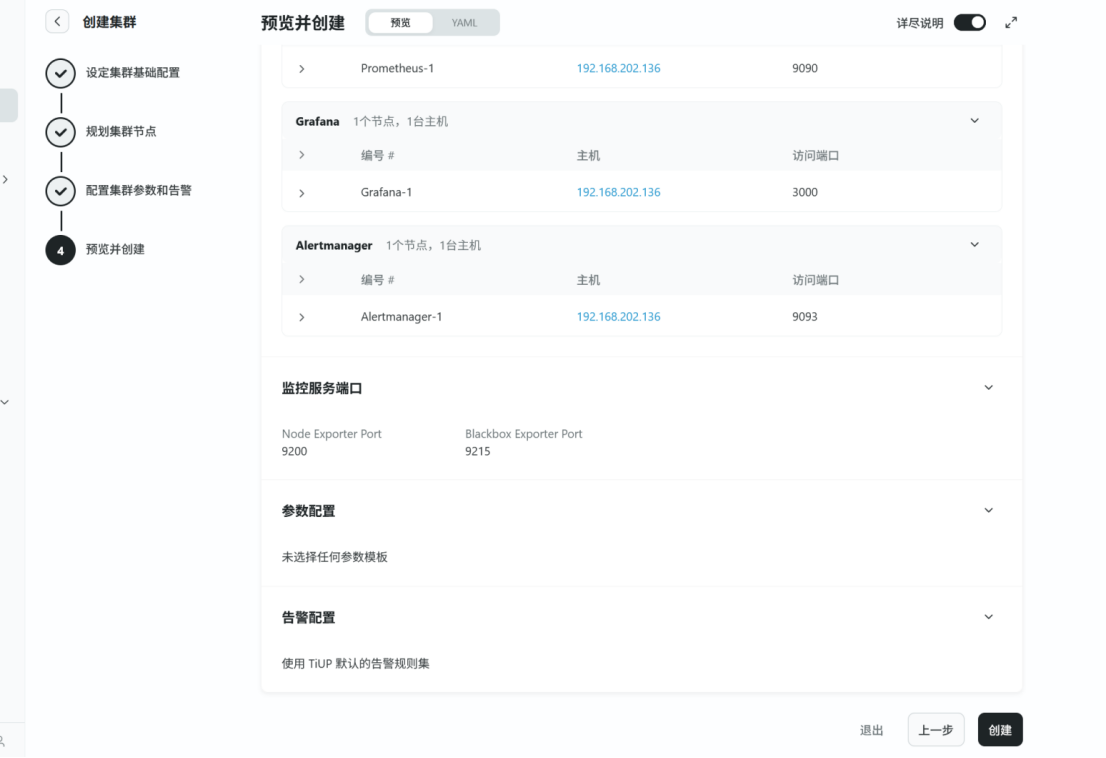This screenshot has width=1106, height=758.
Task: Expand the Alertmanager-1 row details
Action: click(x=302, y=317)
